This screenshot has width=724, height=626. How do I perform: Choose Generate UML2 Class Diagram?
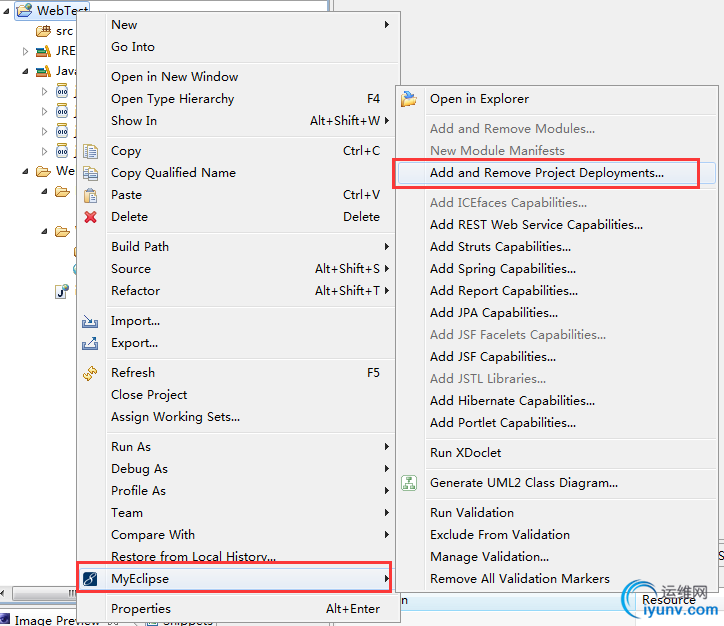tap(524, 483)
